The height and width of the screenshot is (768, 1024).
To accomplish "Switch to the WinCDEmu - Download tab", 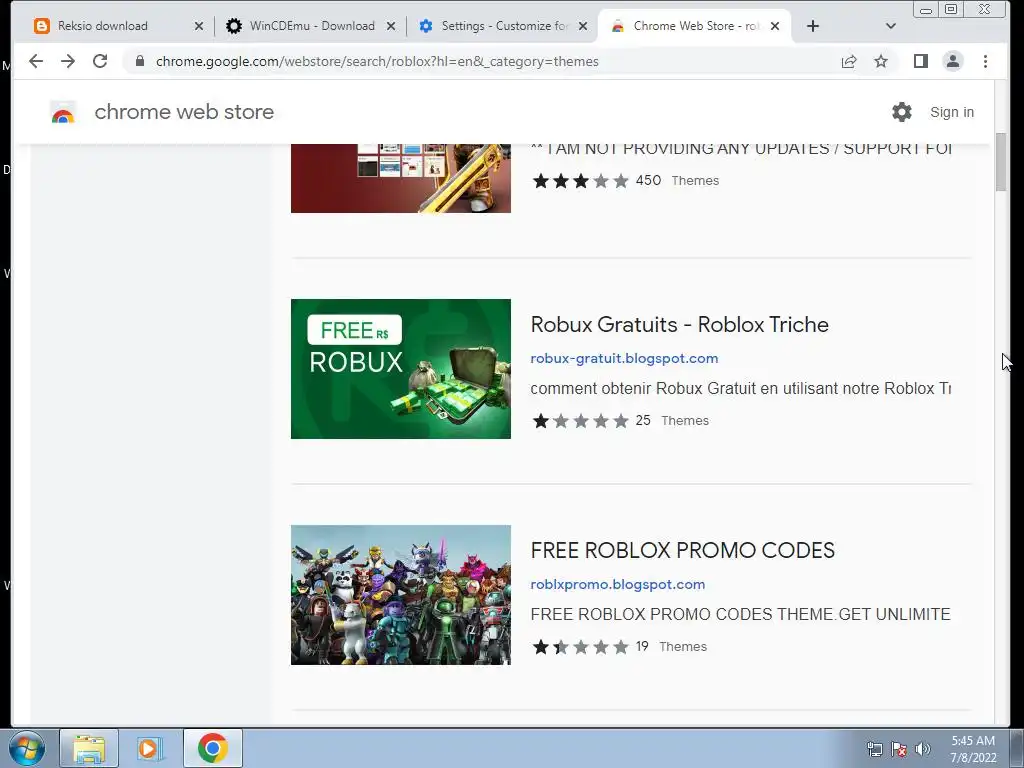I will [x=311, y=26].
